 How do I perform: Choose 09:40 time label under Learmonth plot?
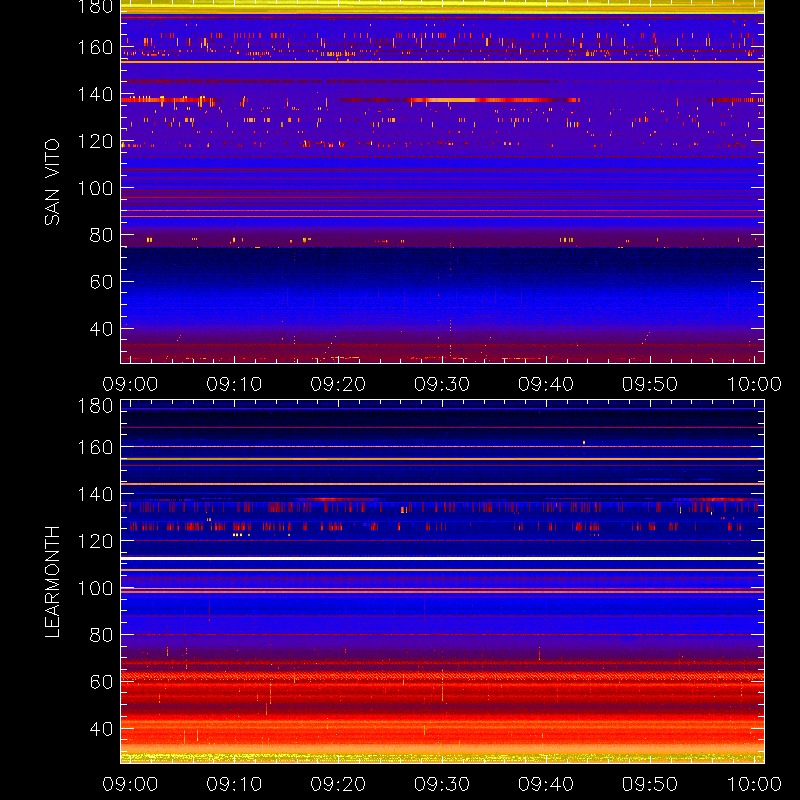pyautogui.click(x=546, y=784)
